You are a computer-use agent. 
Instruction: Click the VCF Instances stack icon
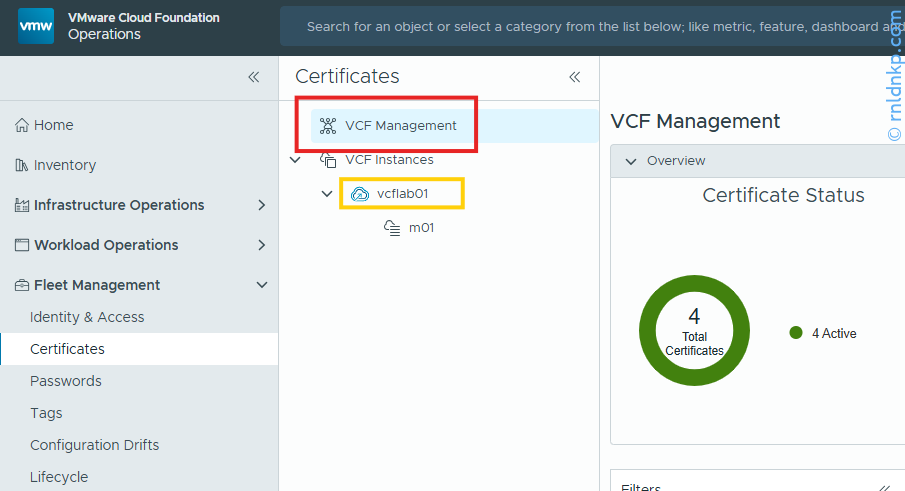327,160
